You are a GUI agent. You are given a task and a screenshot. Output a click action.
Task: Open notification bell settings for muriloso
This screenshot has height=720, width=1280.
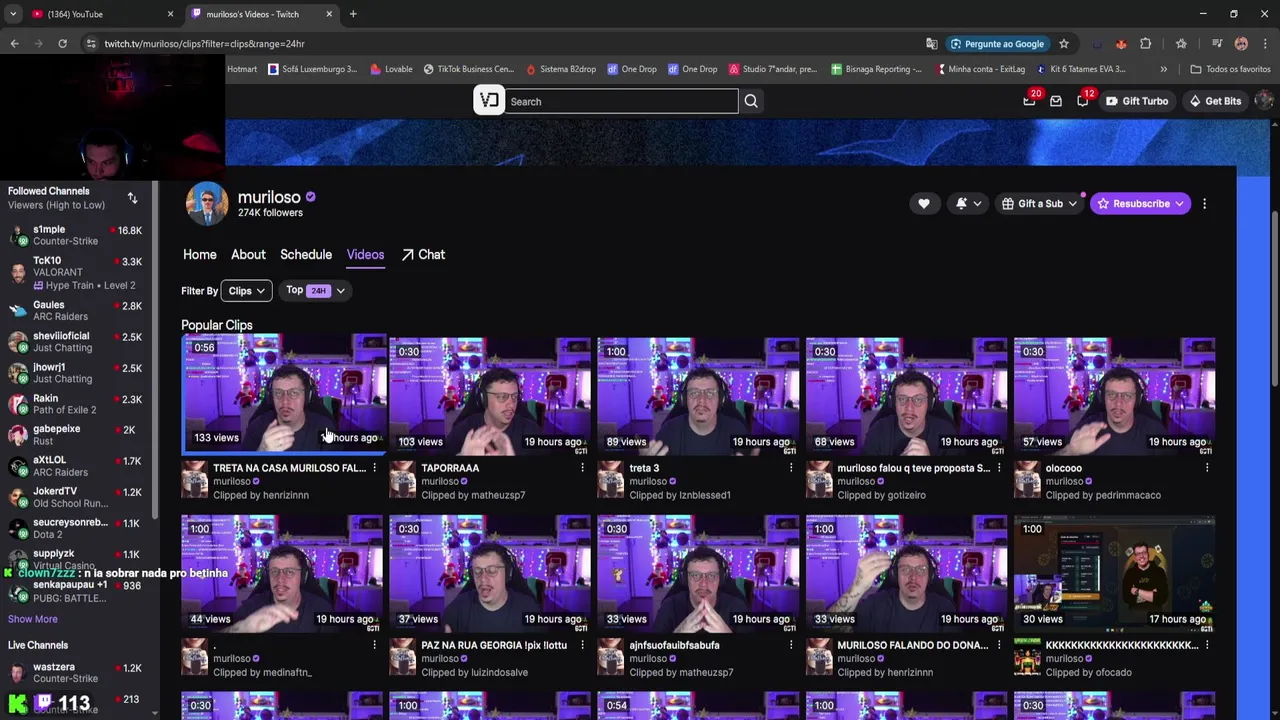tap(967, 204)
